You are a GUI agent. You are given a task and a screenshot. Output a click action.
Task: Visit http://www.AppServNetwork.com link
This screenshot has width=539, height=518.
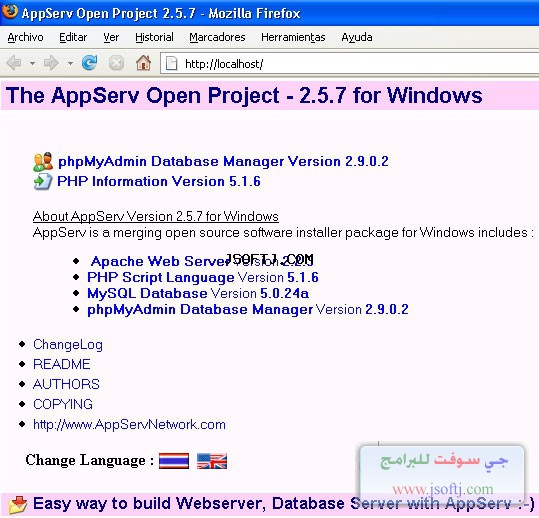pyautogui.click(x=129, y=425)
